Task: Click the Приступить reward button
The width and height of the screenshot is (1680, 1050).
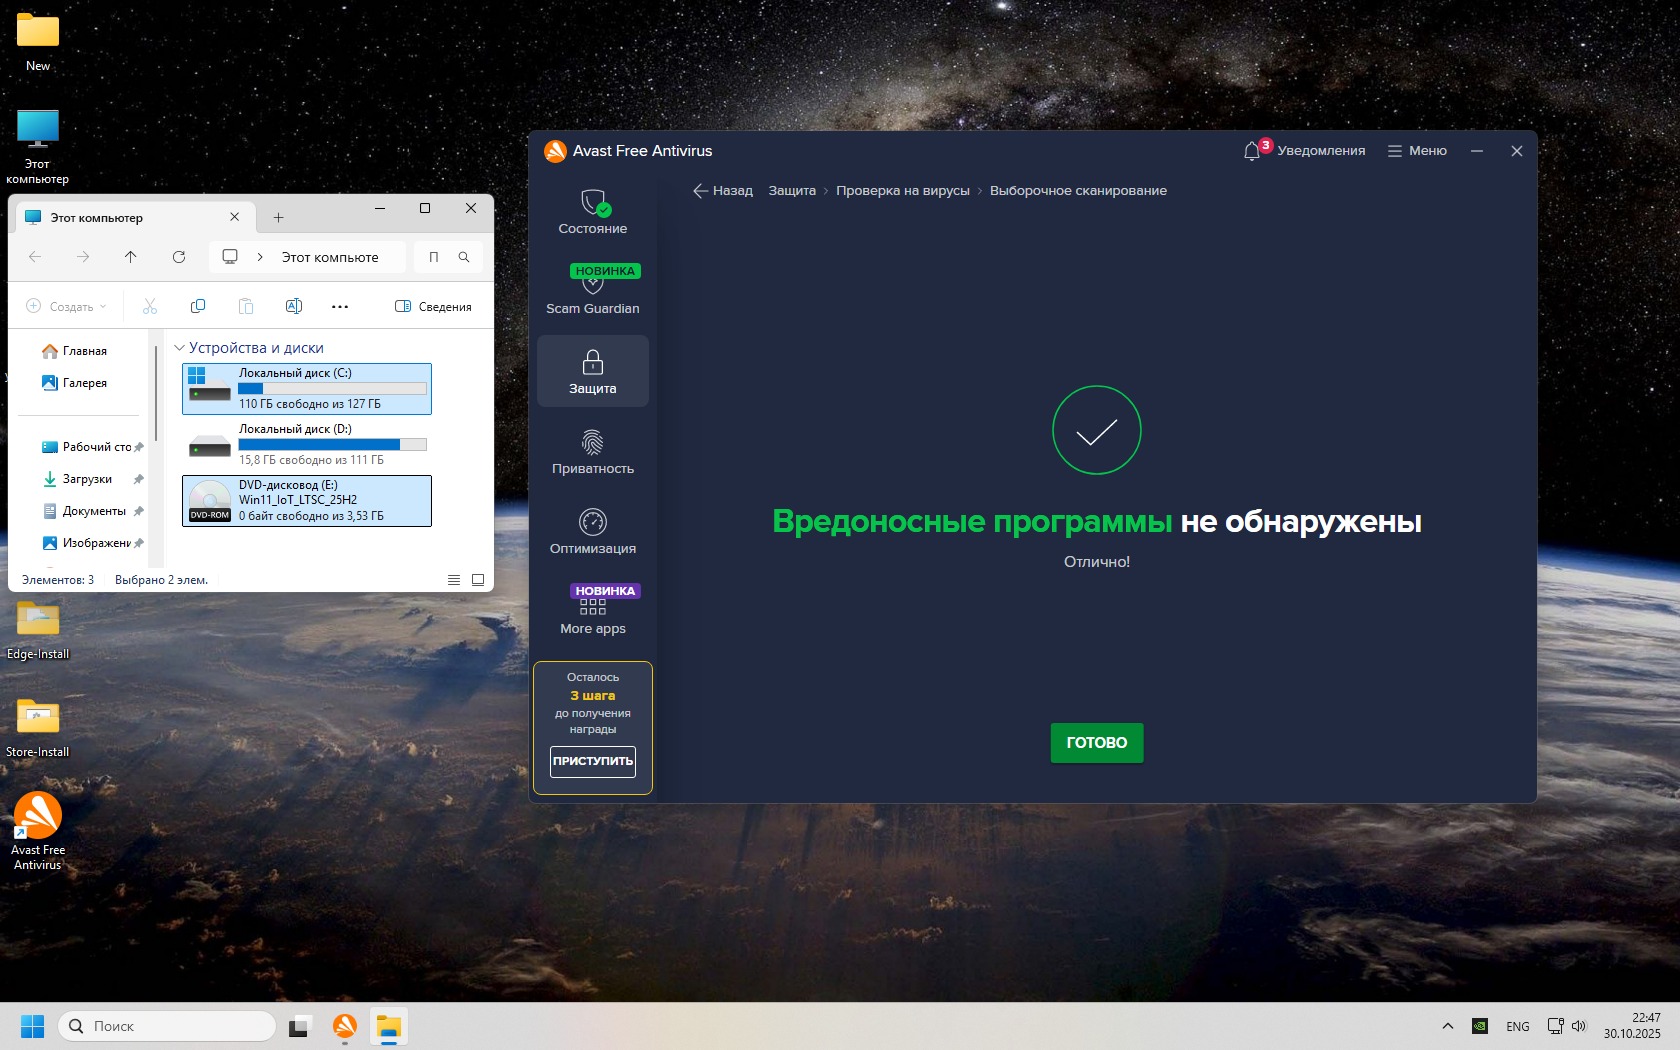Action: [x=592, y=761]
